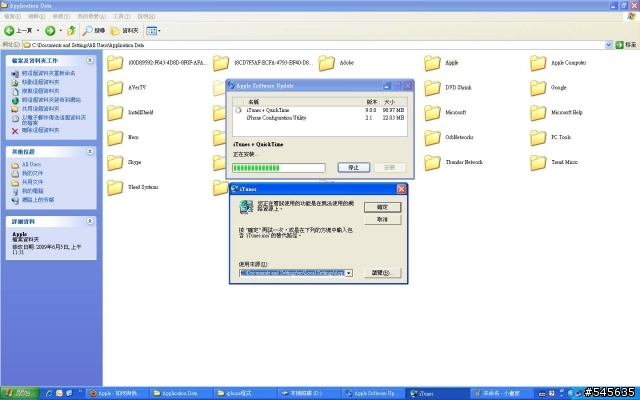Collapse the Other Places panel
This screenshot has height=400, width=640.
90,151
